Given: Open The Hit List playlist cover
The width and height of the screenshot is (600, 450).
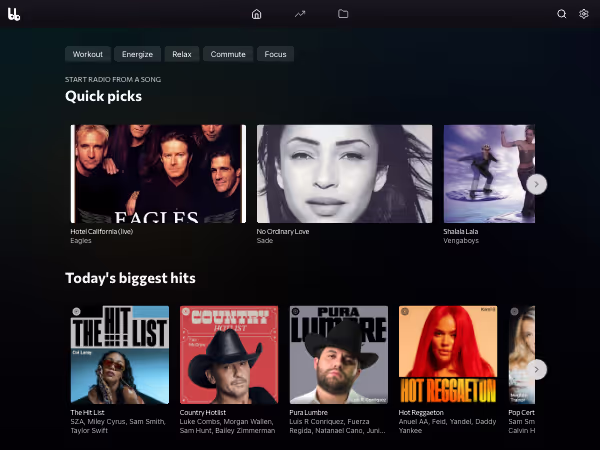Looking at the screenshot, I should 120,355.
